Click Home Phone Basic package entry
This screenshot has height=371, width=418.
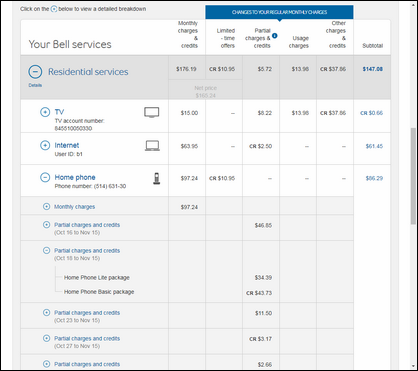click(99, 292)
